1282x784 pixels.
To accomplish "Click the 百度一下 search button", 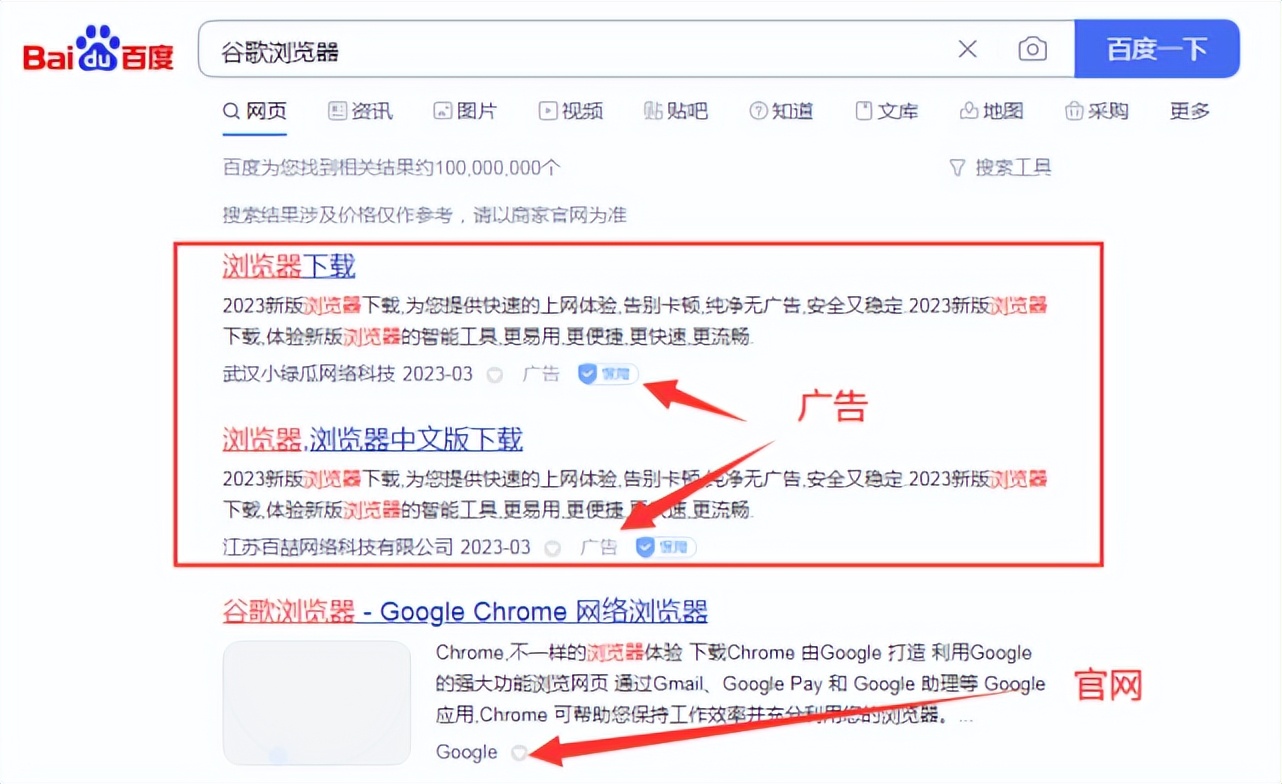I will coord(1157,48).
